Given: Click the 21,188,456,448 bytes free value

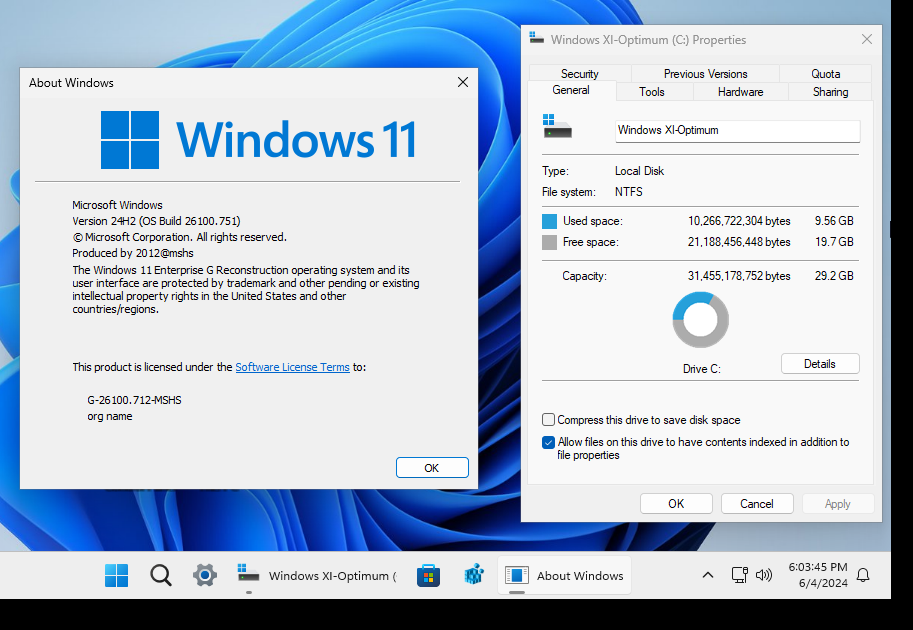Looking at the screenshot, I should coord(739,242).
